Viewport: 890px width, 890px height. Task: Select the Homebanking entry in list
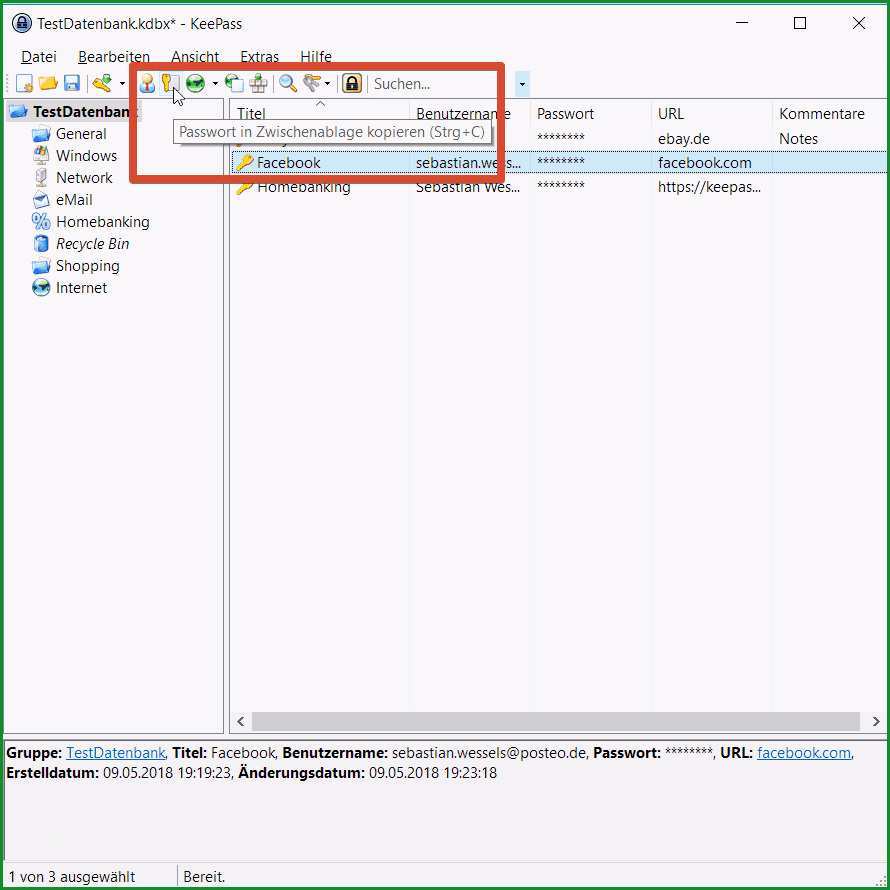[304, 187]
